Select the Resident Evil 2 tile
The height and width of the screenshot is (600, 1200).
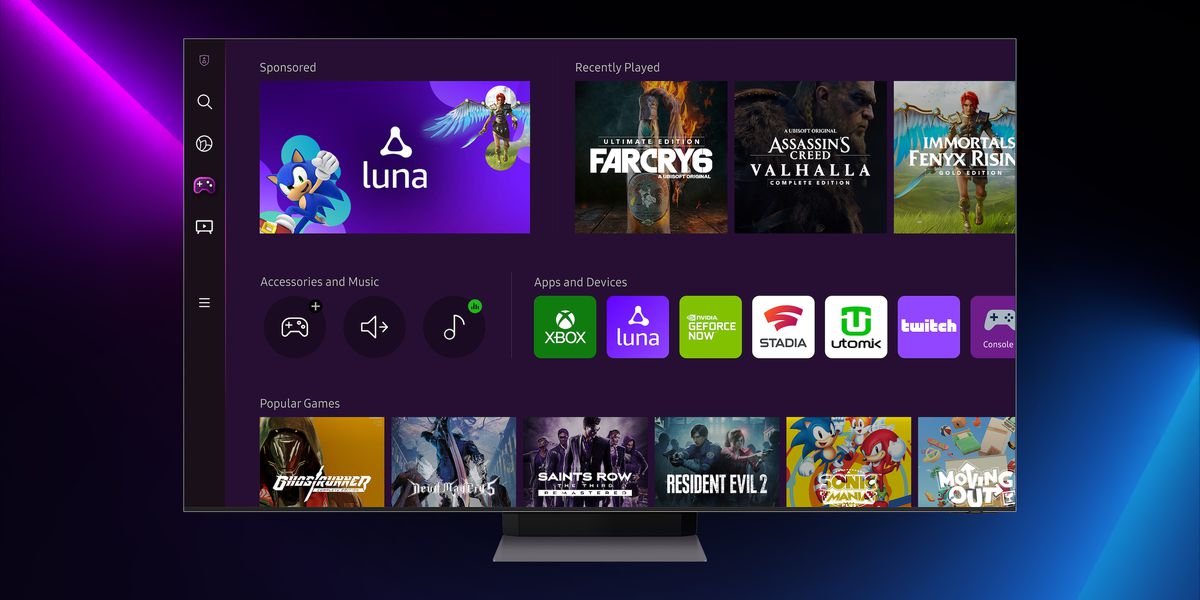coord(717,462)
